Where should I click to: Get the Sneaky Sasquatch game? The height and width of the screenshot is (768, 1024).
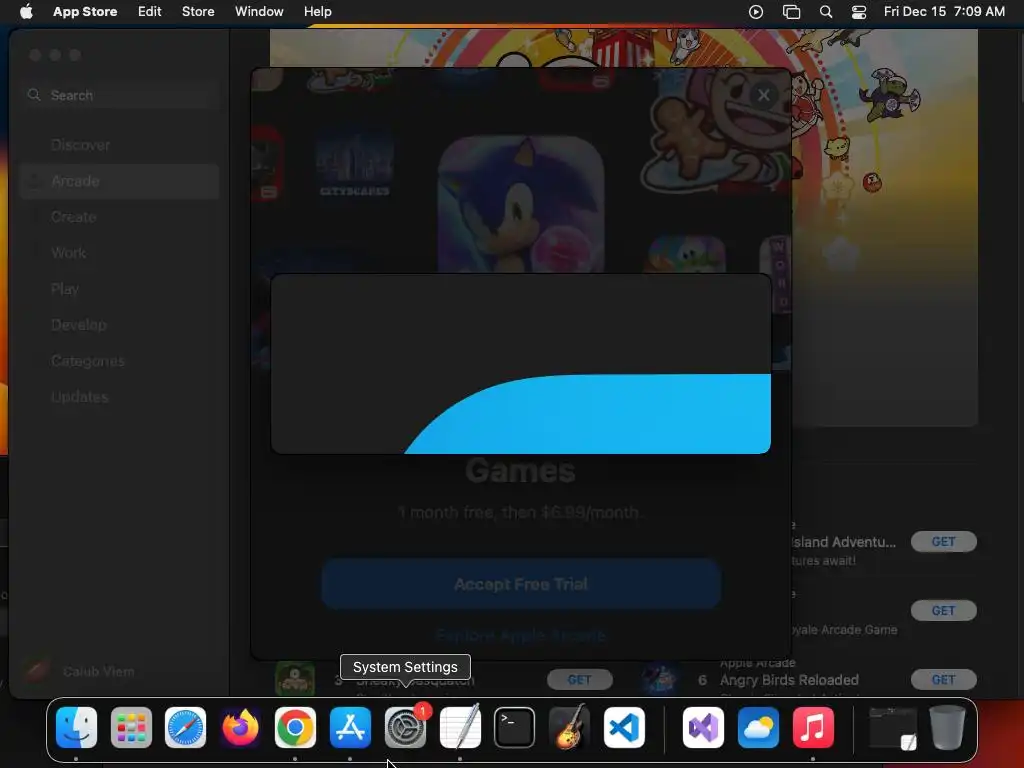click(579, 680)
